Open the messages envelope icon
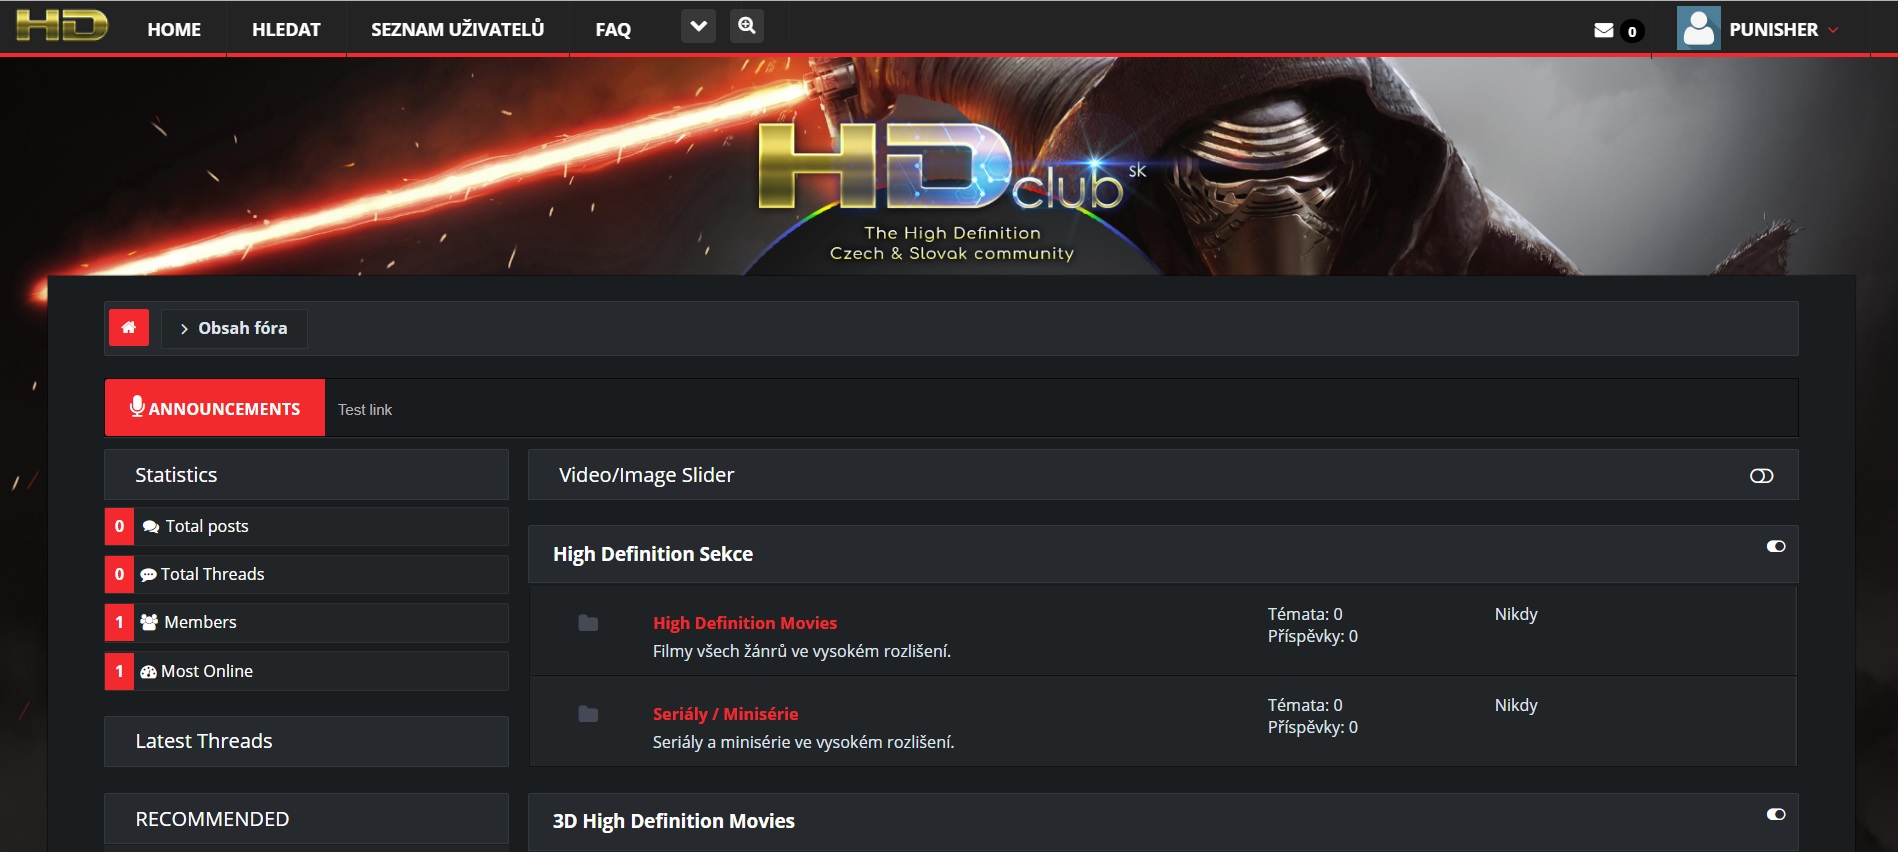Image resolution: width=1898 pixels, height=852 pixels. (x=1604, y=30)
